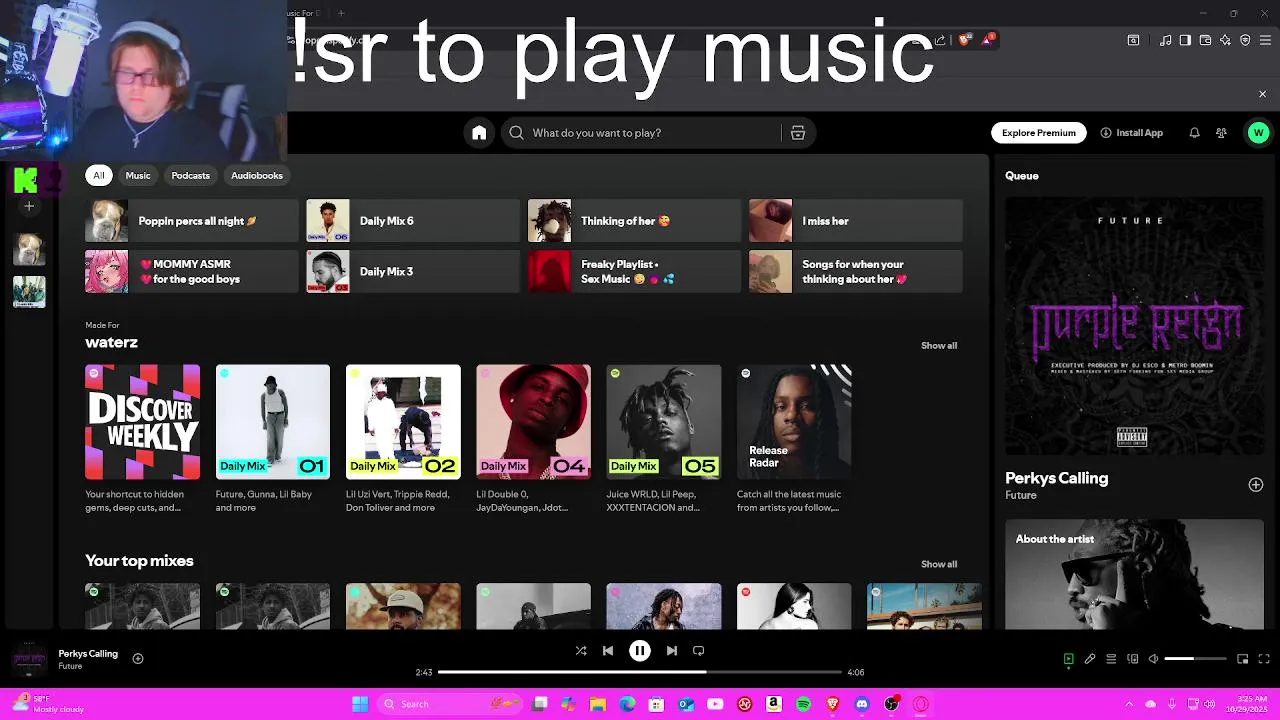Open Discover Weekly cover
The width and height of the screenshot is (1280, 720).
(142, 422)
